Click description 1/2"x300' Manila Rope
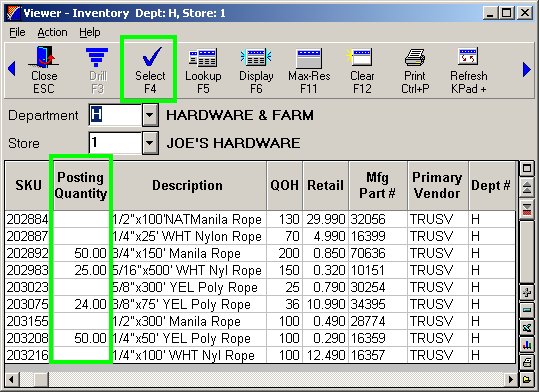 (177, 321)
